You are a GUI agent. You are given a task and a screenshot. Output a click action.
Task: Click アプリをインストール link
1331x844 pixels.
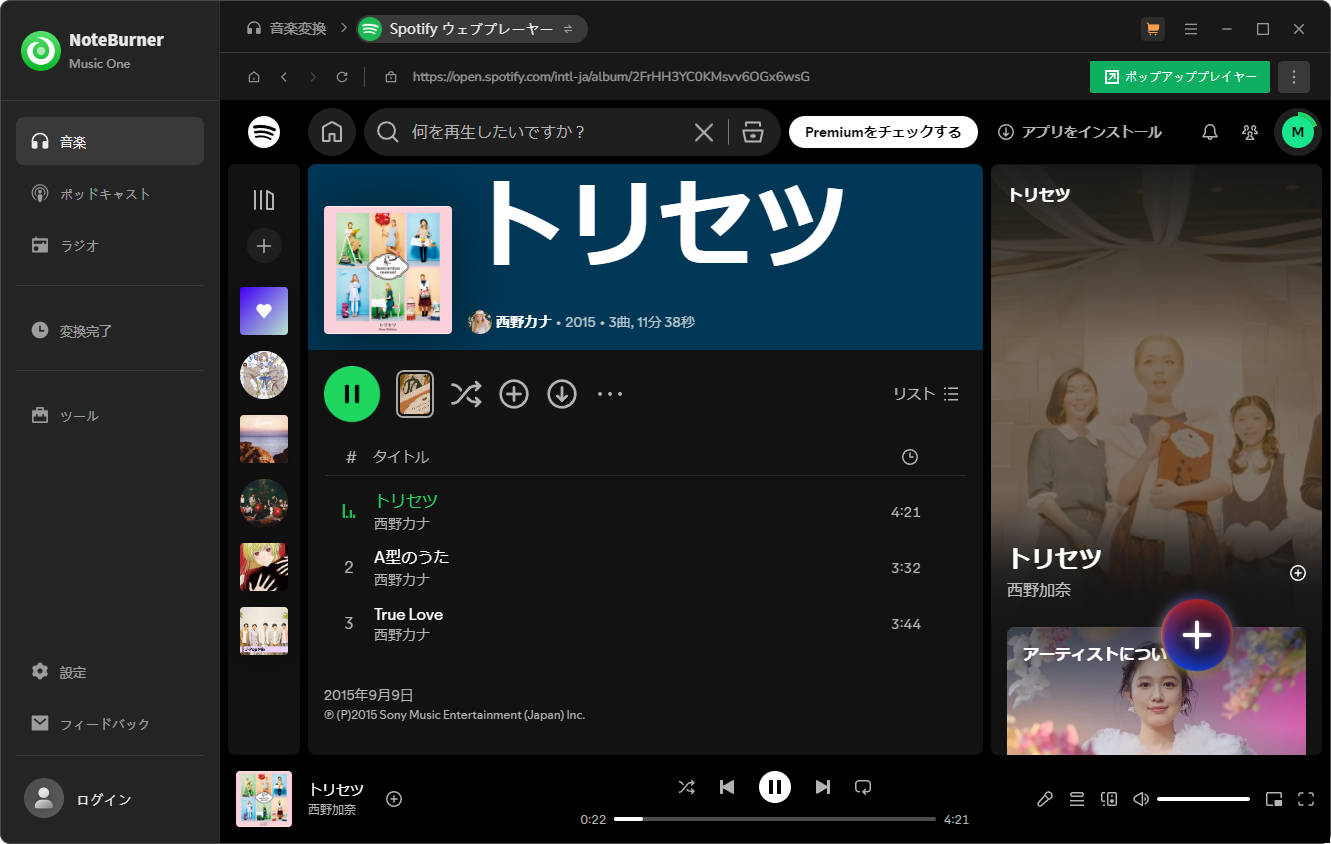[x=1080, y=132]
